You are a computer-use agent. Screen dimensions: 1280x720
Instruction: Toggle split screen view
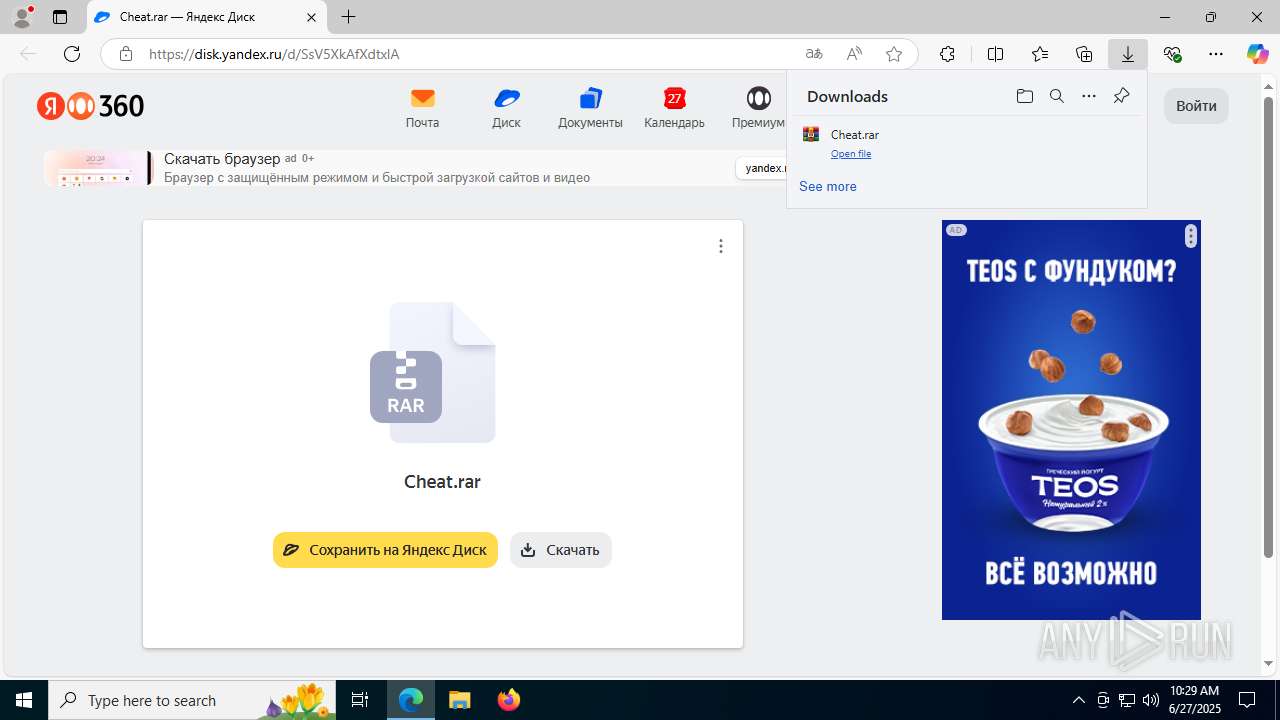coord(995,54)
